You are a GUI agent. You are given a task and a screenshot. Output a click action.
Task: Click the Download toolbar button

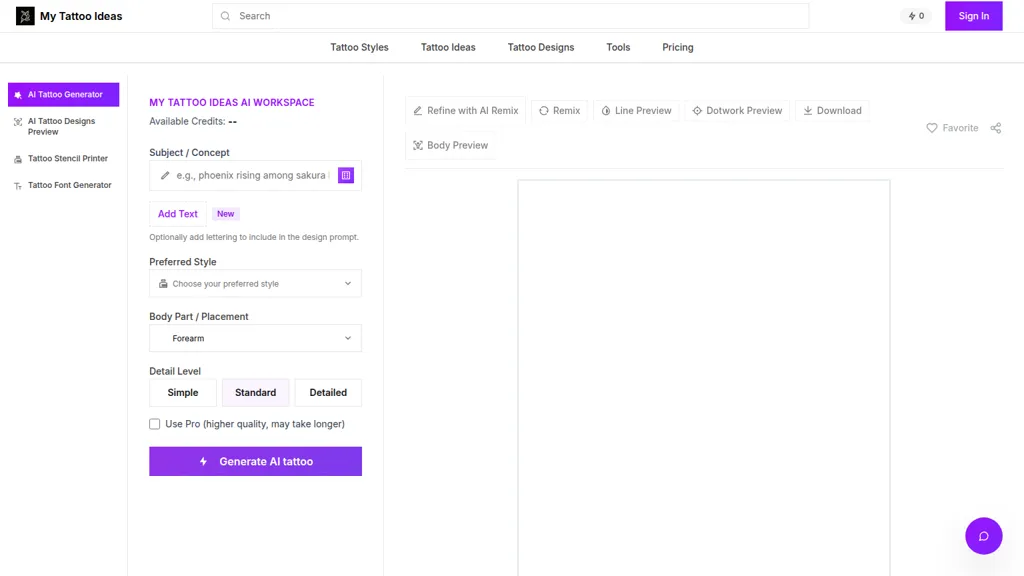[832, 110]
